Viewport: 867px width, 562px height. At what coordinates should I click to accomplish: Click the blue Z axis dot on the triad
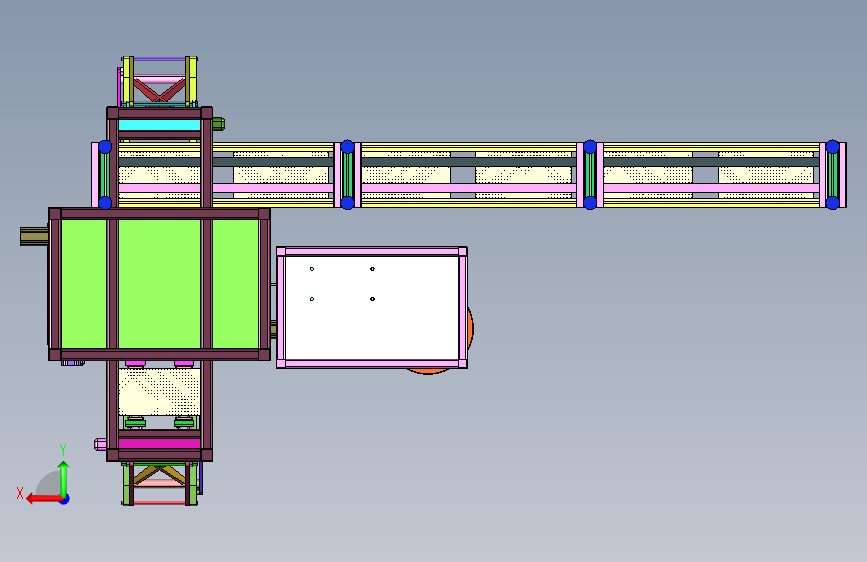65,499
